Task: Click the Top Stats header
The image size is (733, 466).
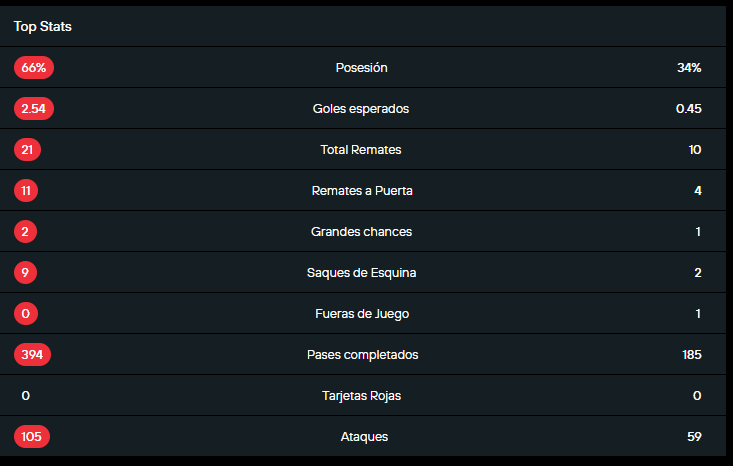Action: (43, 27)
